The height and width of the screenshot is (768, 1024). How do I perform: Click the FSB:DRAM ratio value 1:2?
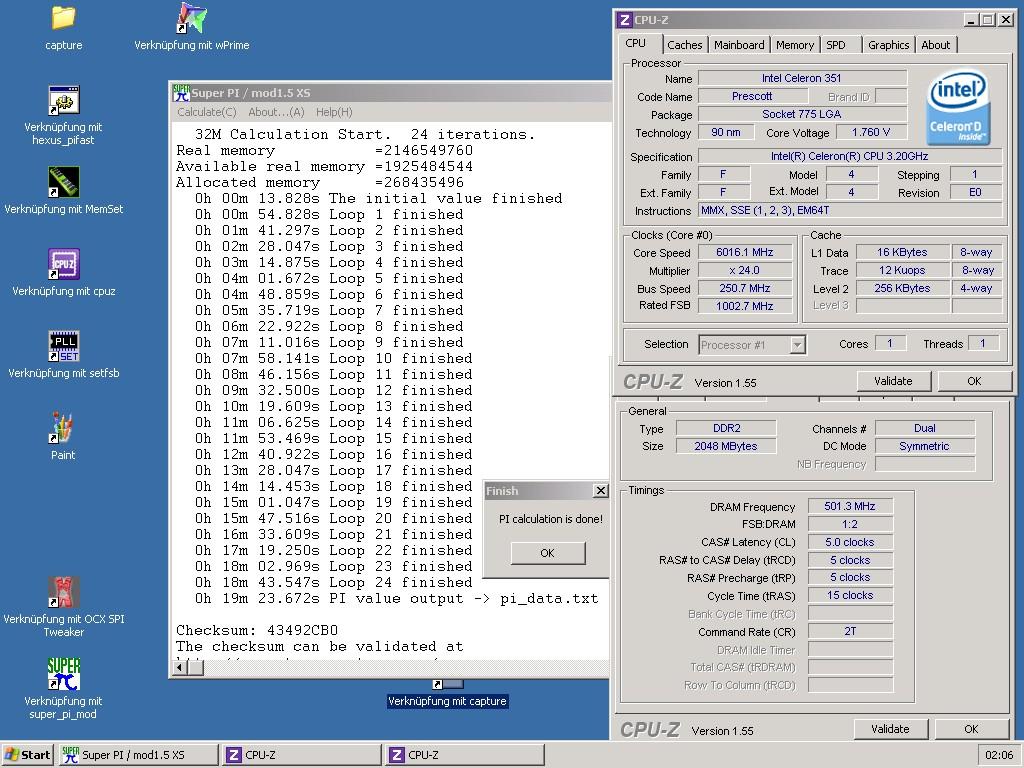point(850,524)
